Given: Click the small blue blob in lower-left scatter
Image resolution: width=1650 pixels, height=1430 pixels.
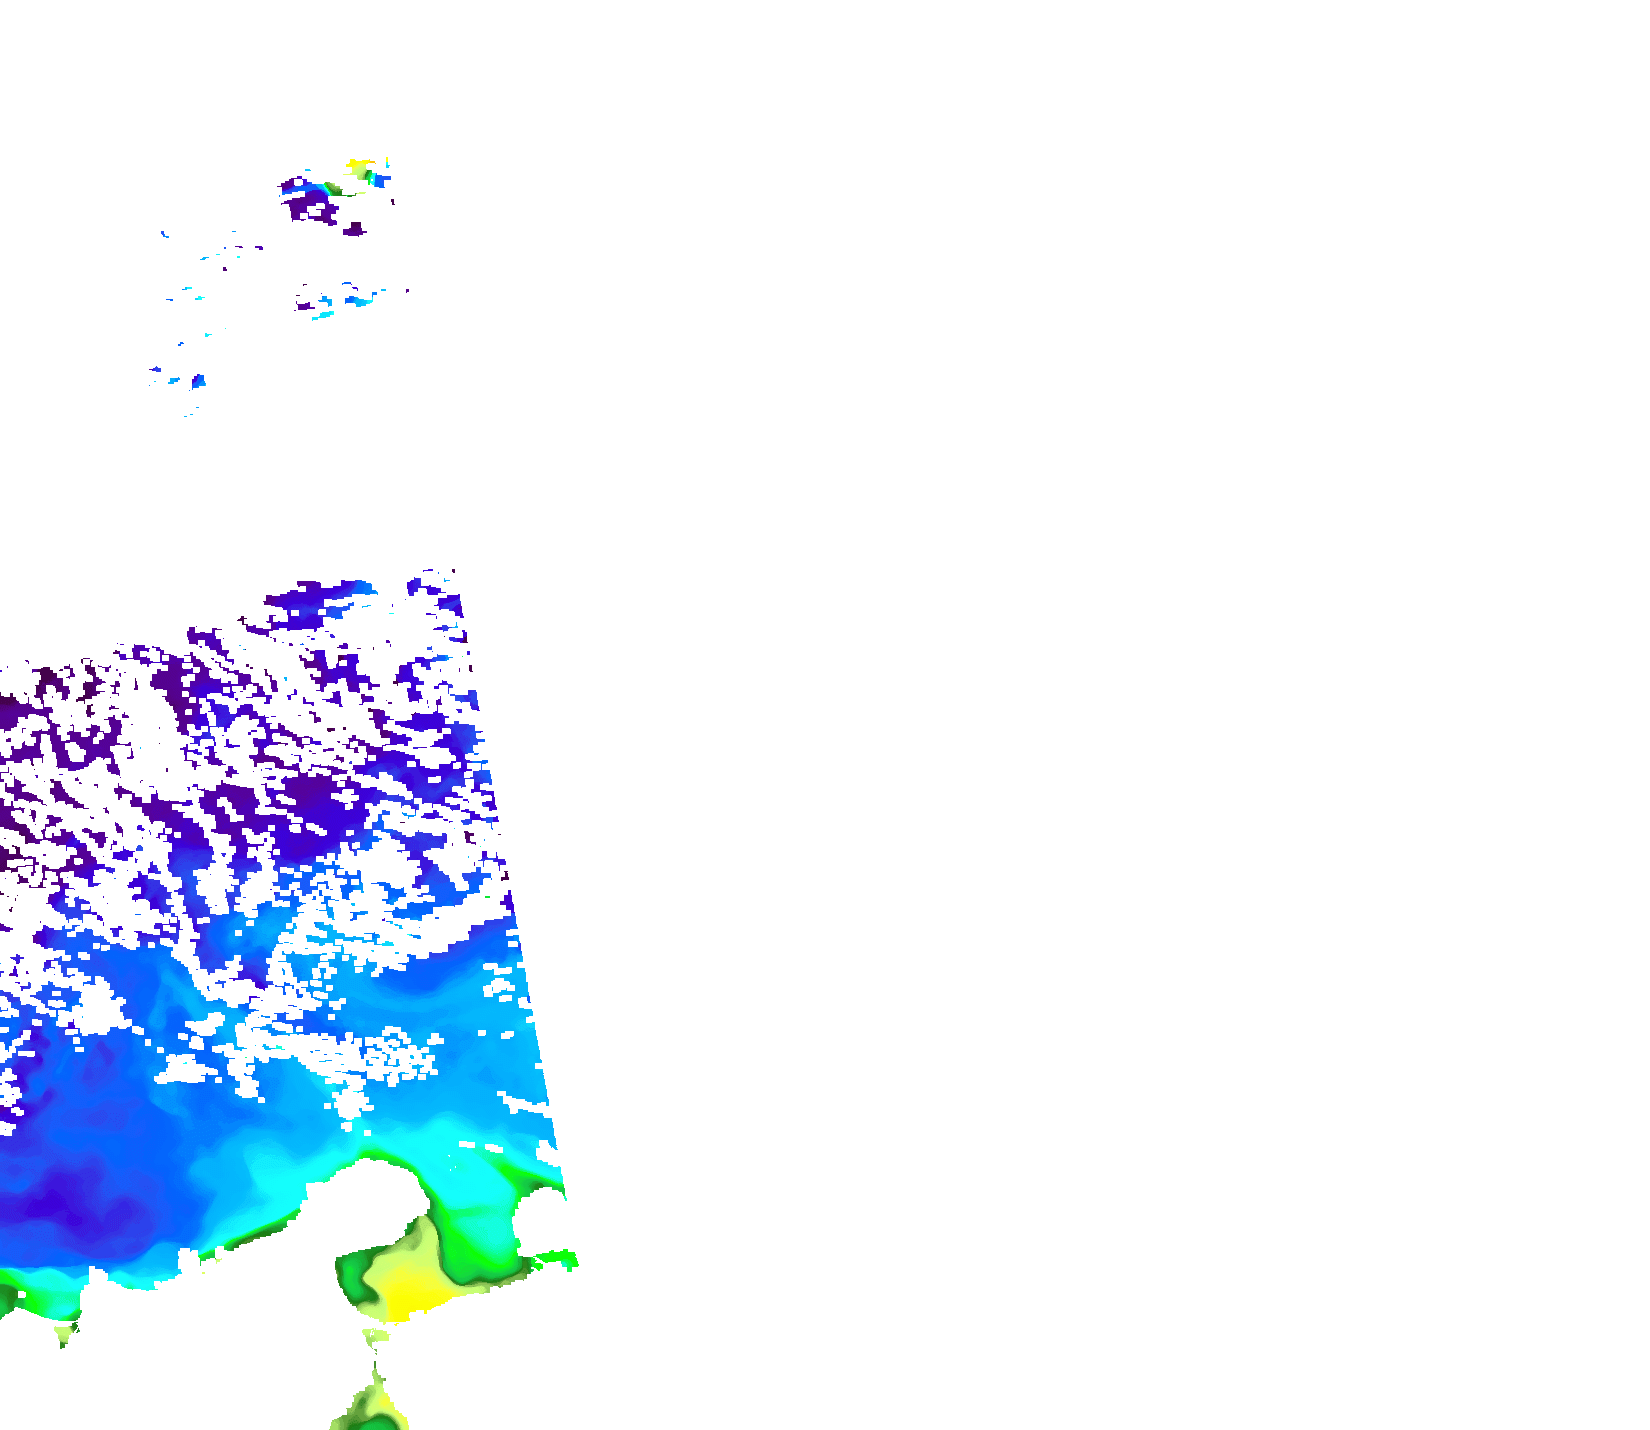Looking at the screenshot, I should pyautogui.click(x=198, y=381).
